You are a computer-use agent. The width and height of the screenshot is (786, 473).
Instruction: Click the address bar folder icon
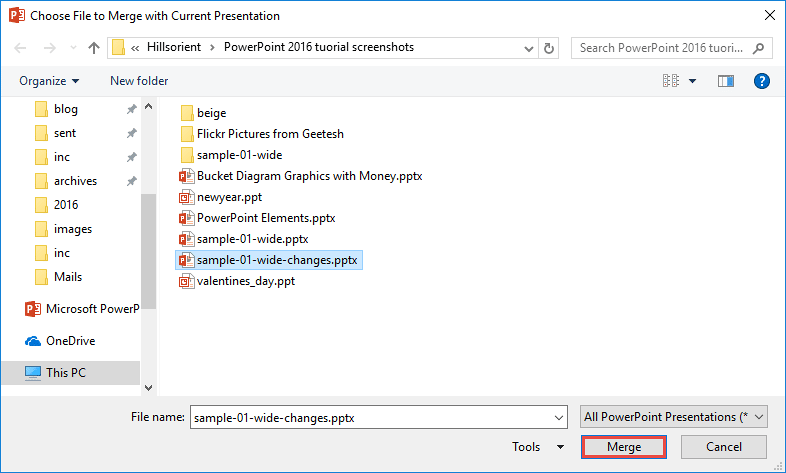click(x=118, y=48)
